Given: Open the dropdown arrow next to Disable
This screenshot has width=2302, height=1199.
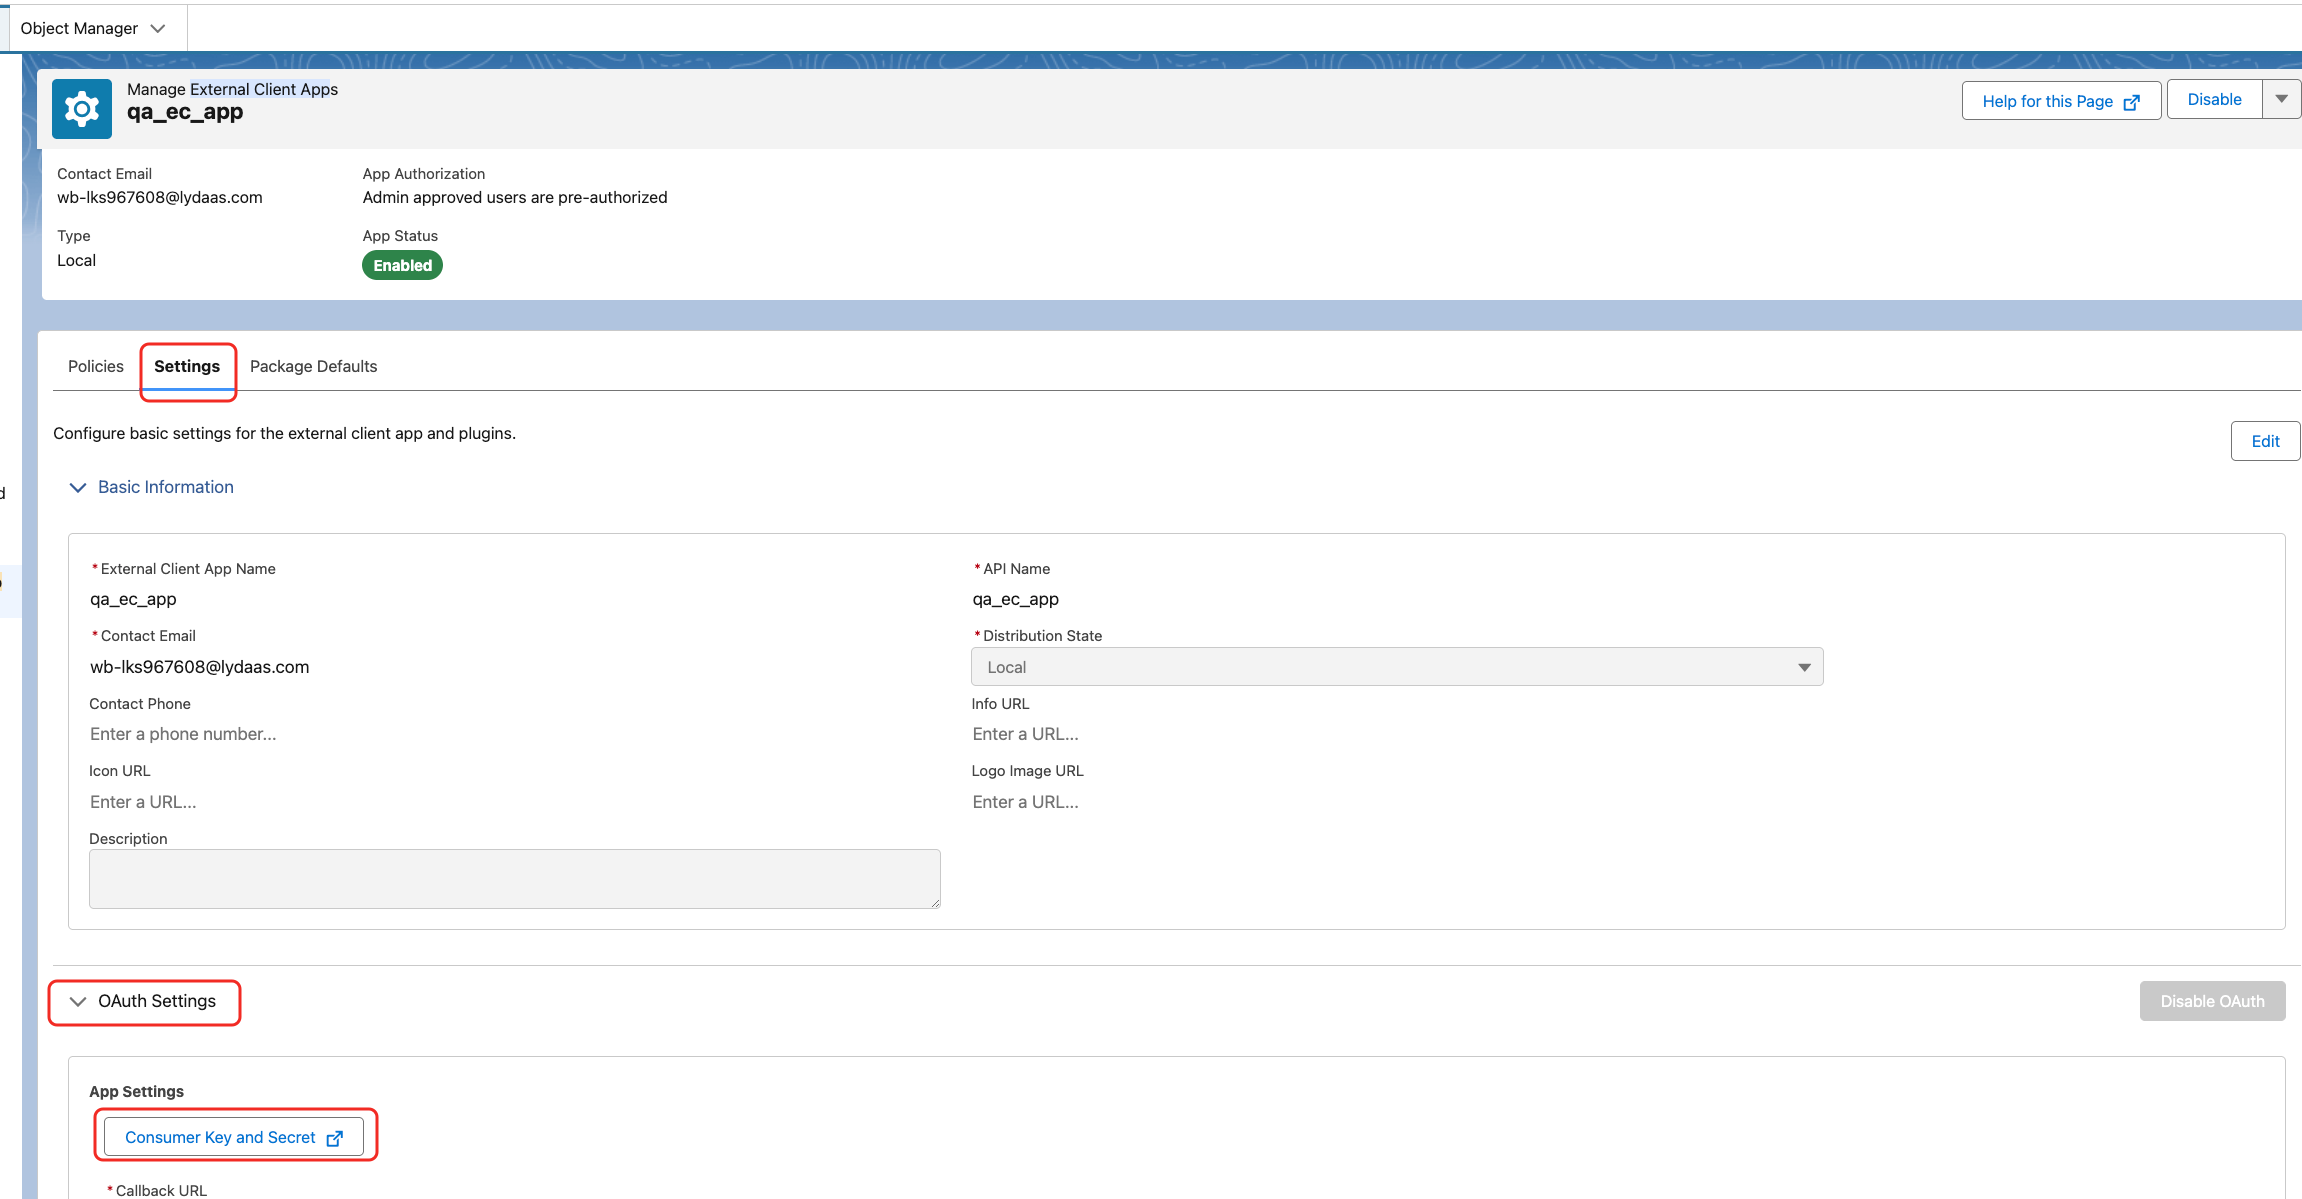Looking at the screenshot, I should pos(2281,99).
